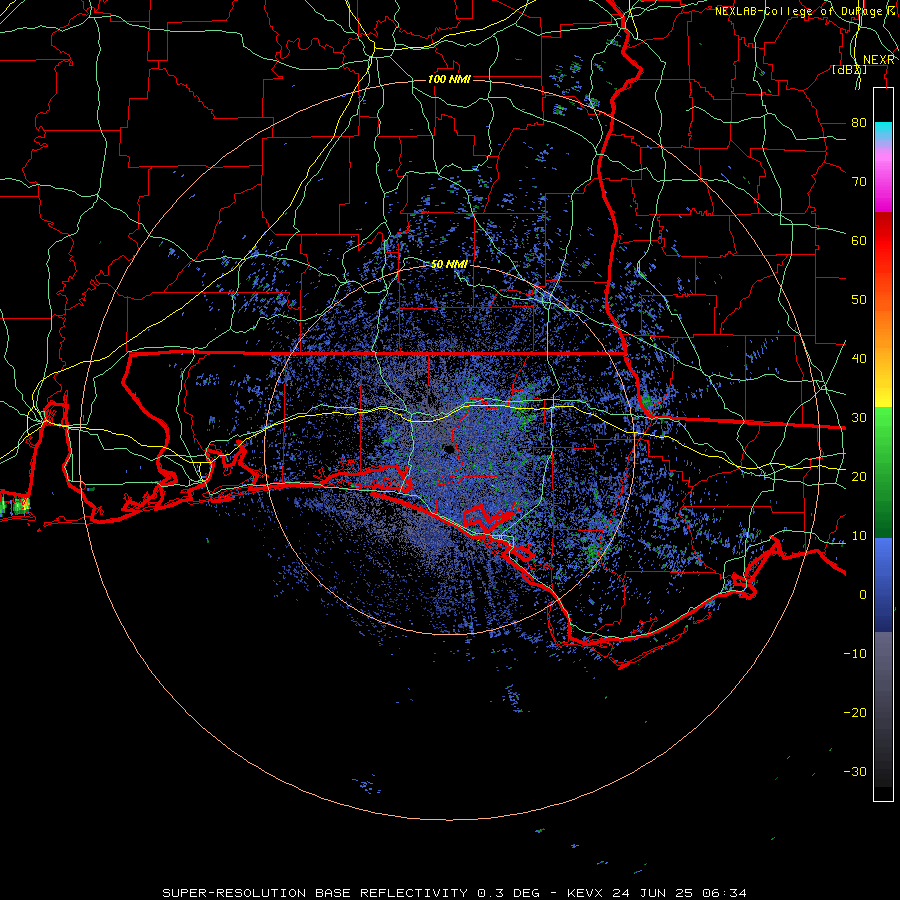Click the black radar site dot at map center
The image size is (900, 900).
449,449
